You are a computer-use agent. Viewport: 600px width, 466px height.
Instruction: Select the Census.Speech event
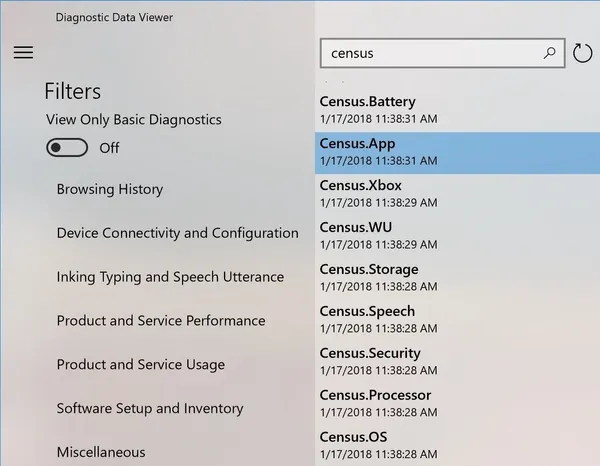457,321
